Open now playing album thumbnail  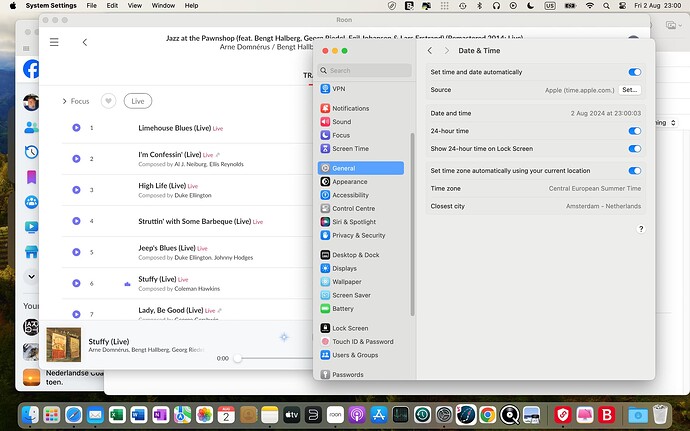[64, 345]
